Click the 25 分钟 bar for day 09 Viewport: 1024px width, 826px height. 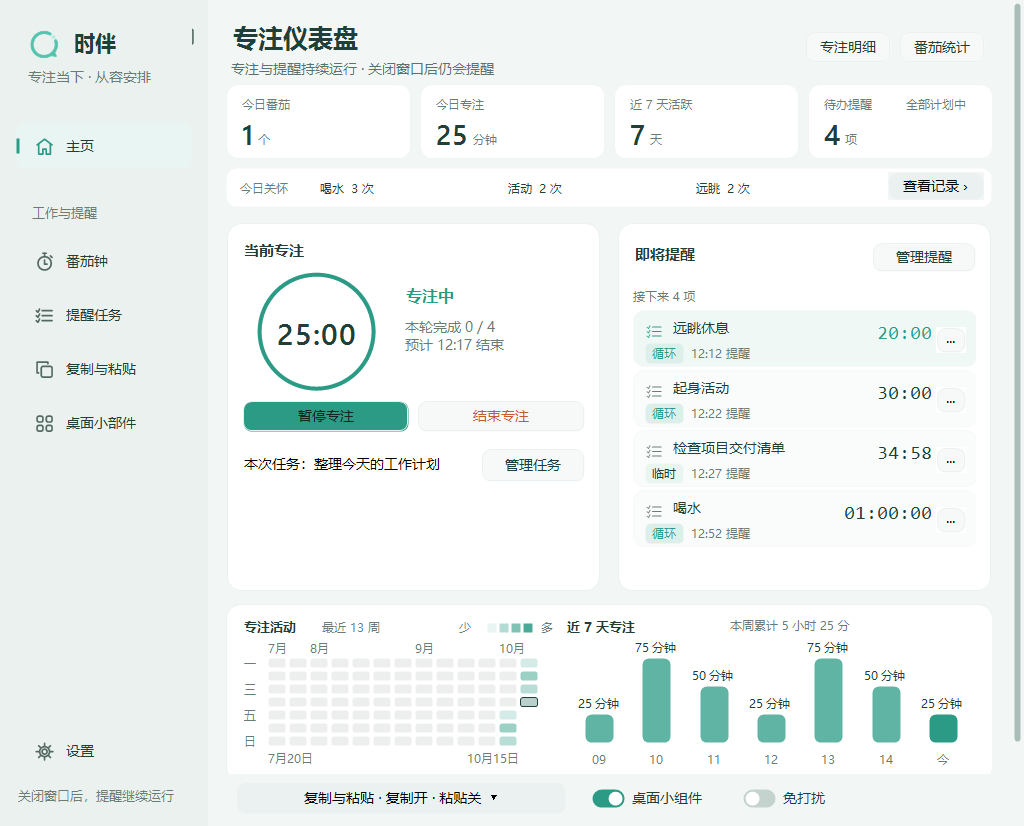coord(599,729)
